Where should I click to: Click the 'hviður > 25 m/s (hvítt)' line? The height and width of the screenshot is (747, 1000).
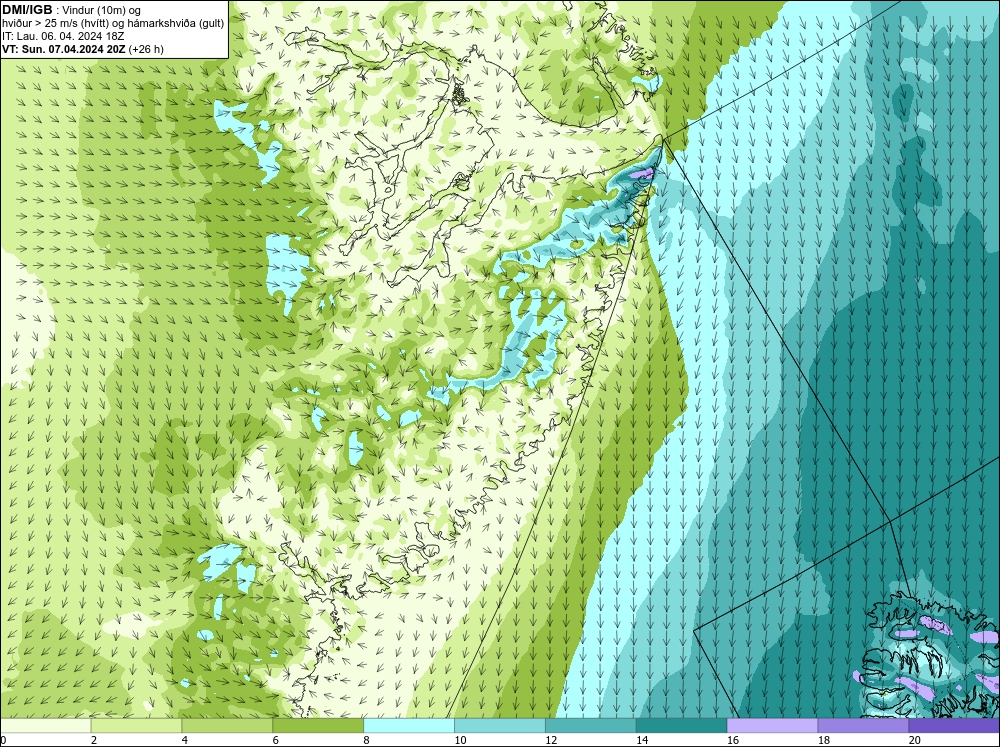click(55, 23)
